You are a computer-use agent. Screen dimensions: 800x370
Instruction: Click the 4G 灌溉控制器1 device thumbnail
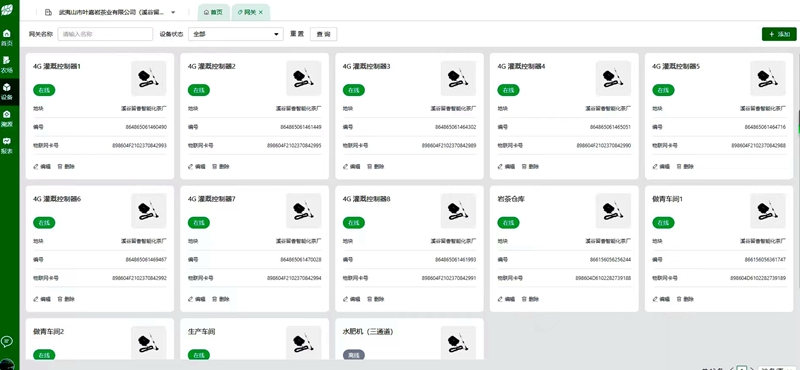[x=148, y=79]
